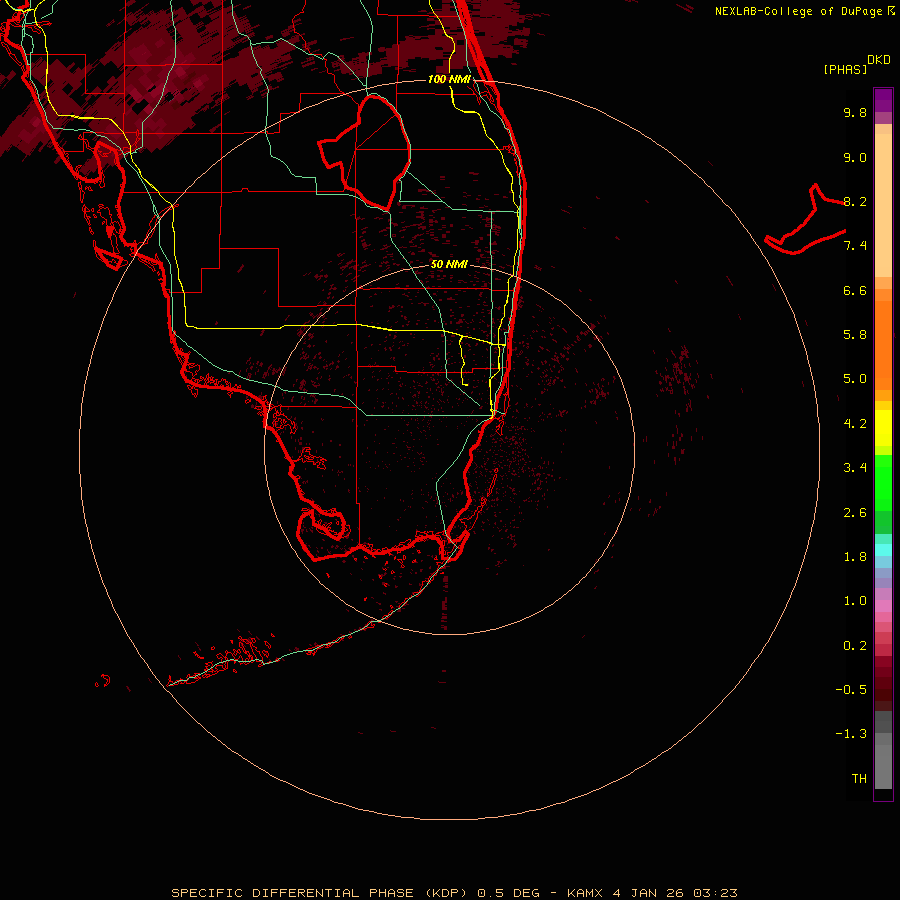Select the 3.4 scale value
This screenshot has width=900, height=900.
(855, 468)
